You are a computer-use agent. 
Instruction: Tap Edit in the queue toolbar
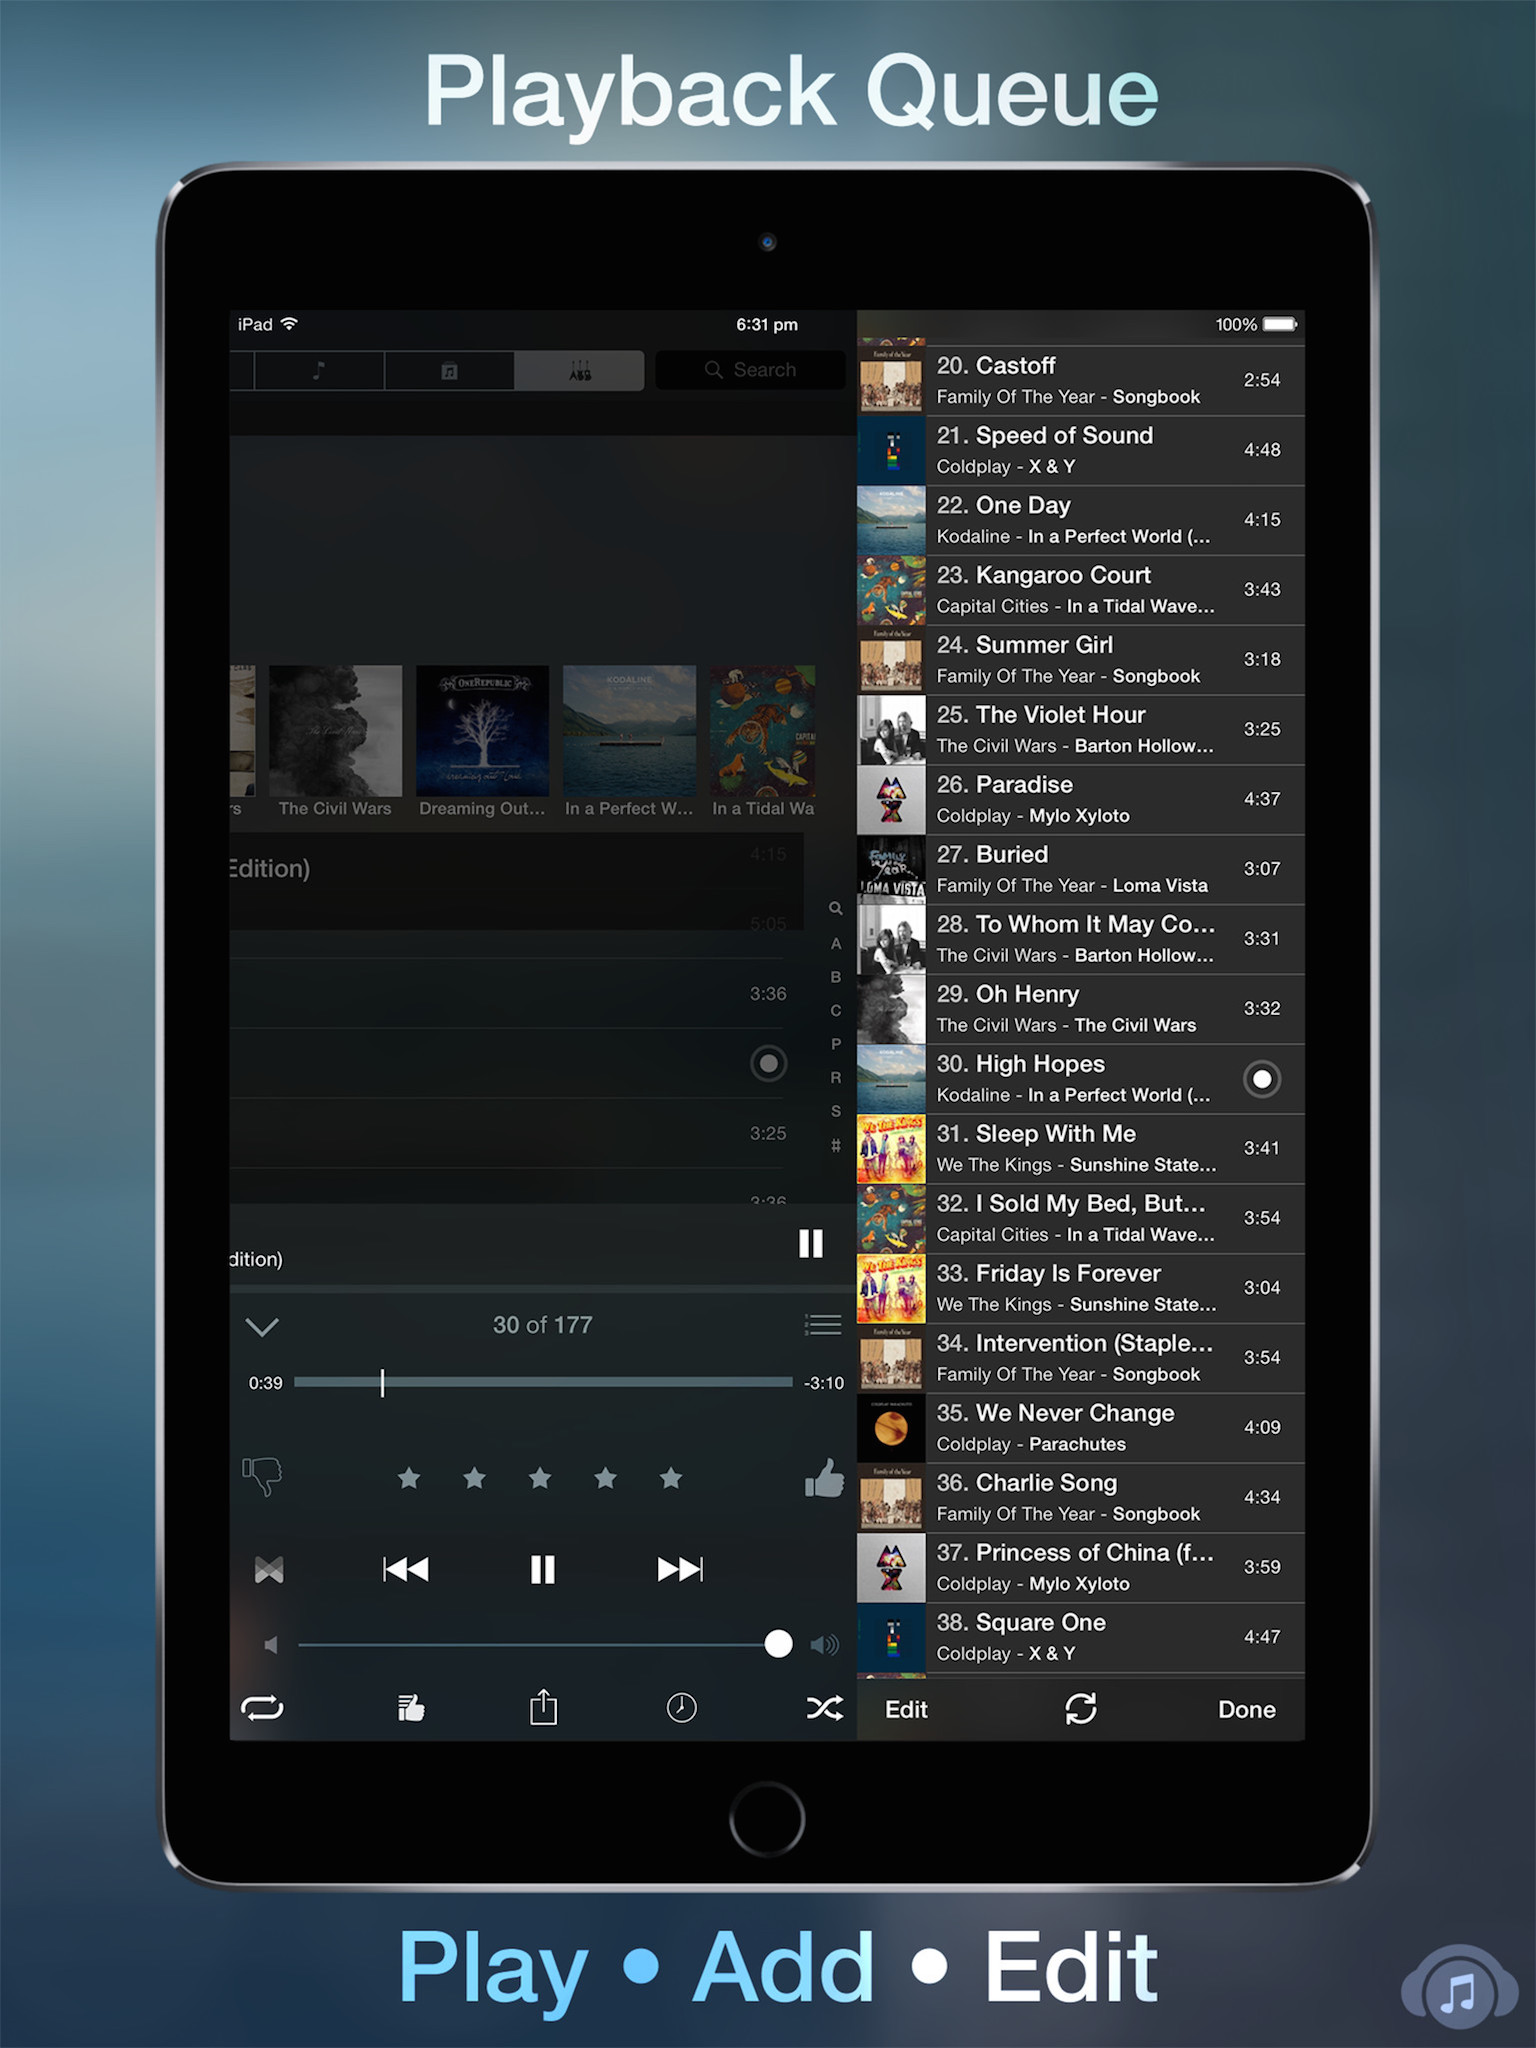click(906, 1709)
